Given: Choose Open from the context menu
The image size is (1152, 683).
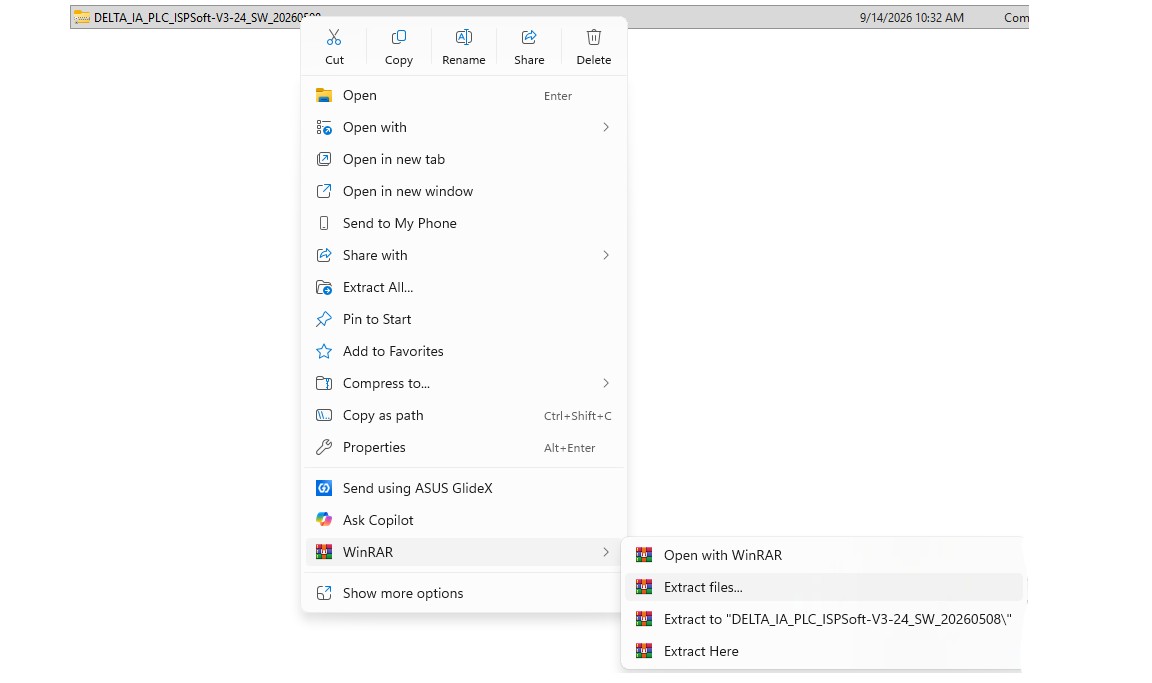Looking at the screenshot, I should click(x=464, y=95).
